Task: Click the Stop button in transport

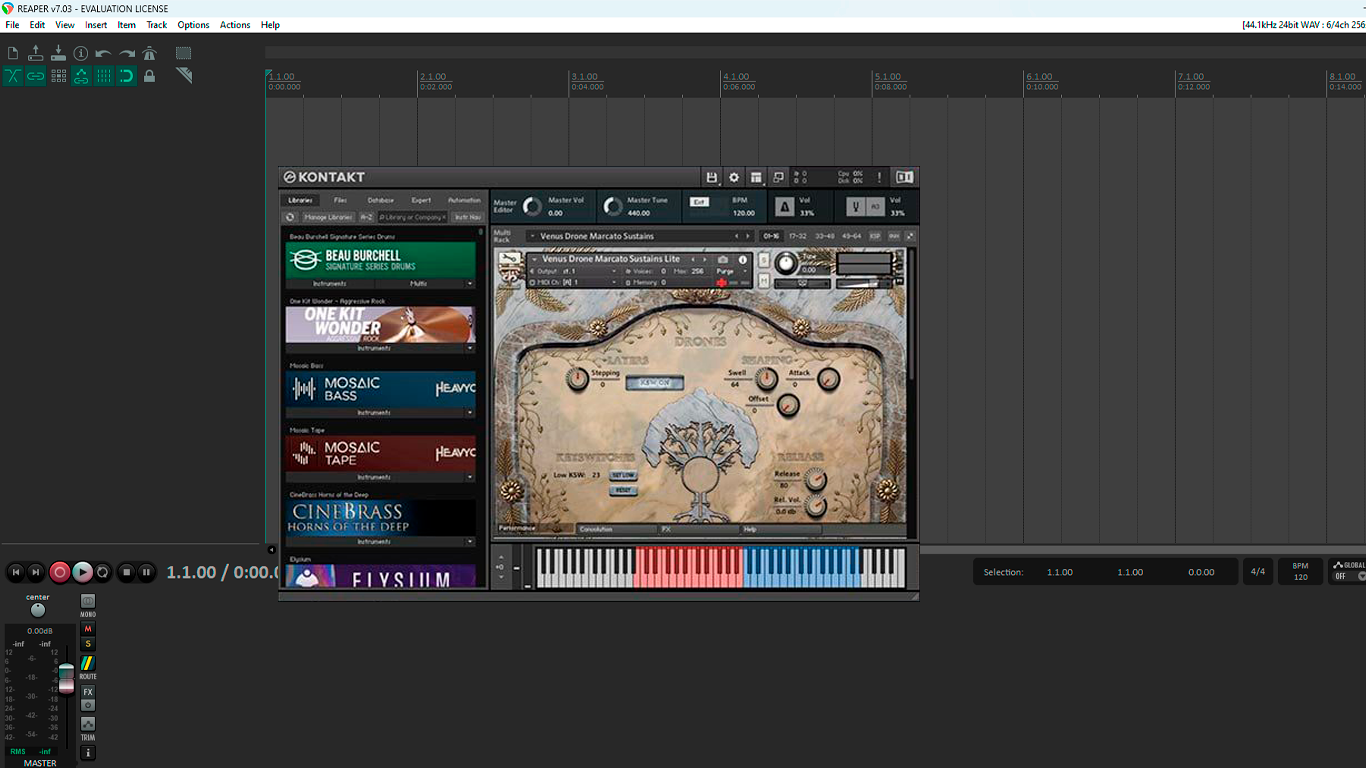Action: pos(126,572)
